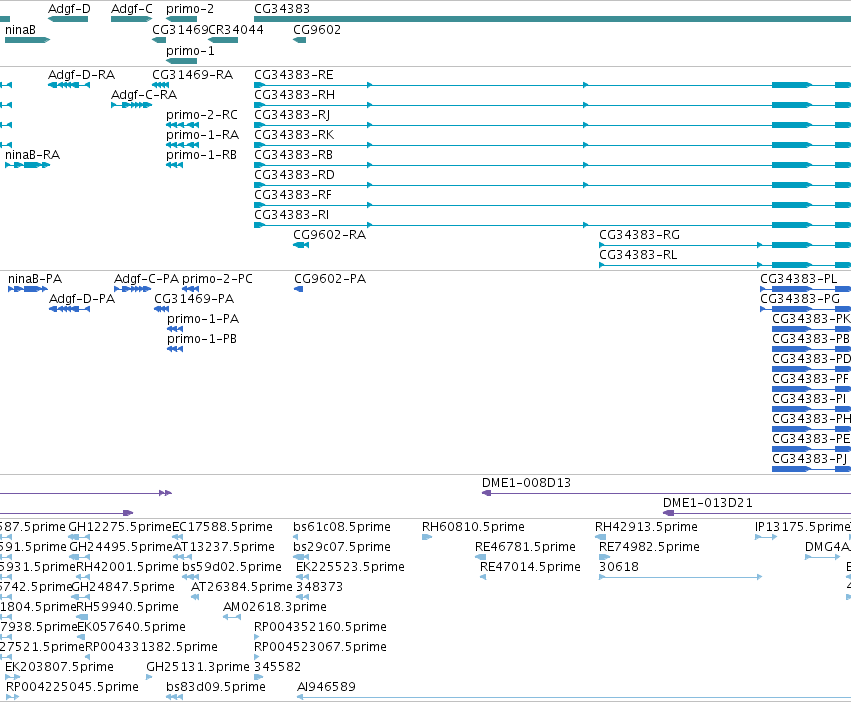Click protein primo-1-PB
The width and height of the screenshot is (851, 702).
[202, 339]
